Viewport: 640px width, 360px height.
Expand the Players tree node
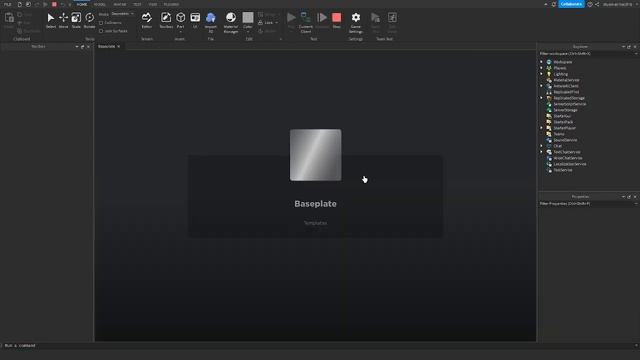(542, 68)
